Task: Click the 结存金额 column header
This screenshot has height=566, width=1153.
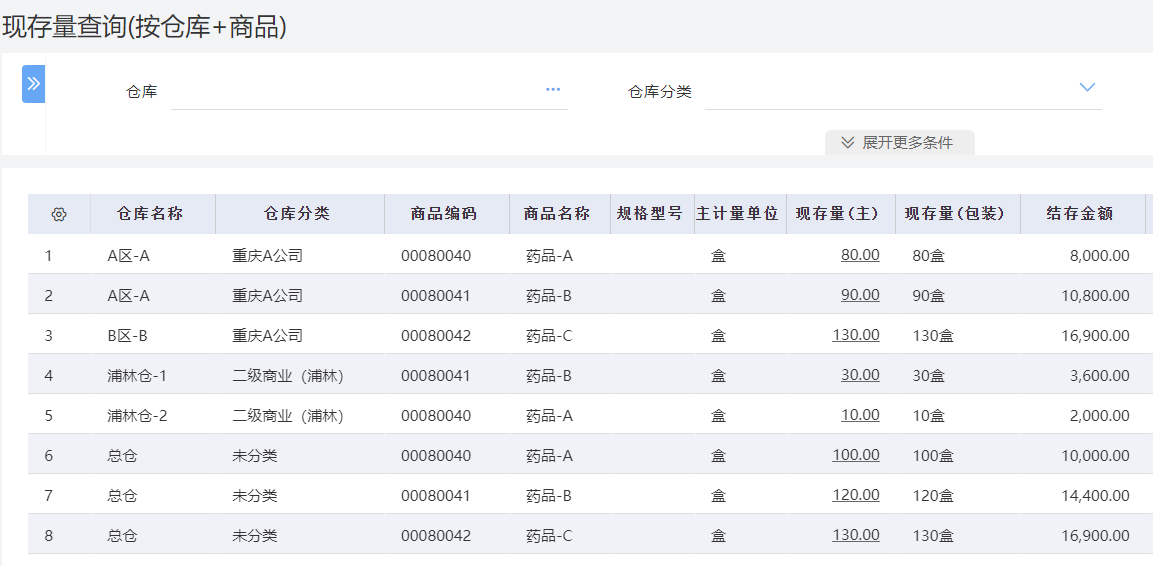Action: coord(1080,214)
